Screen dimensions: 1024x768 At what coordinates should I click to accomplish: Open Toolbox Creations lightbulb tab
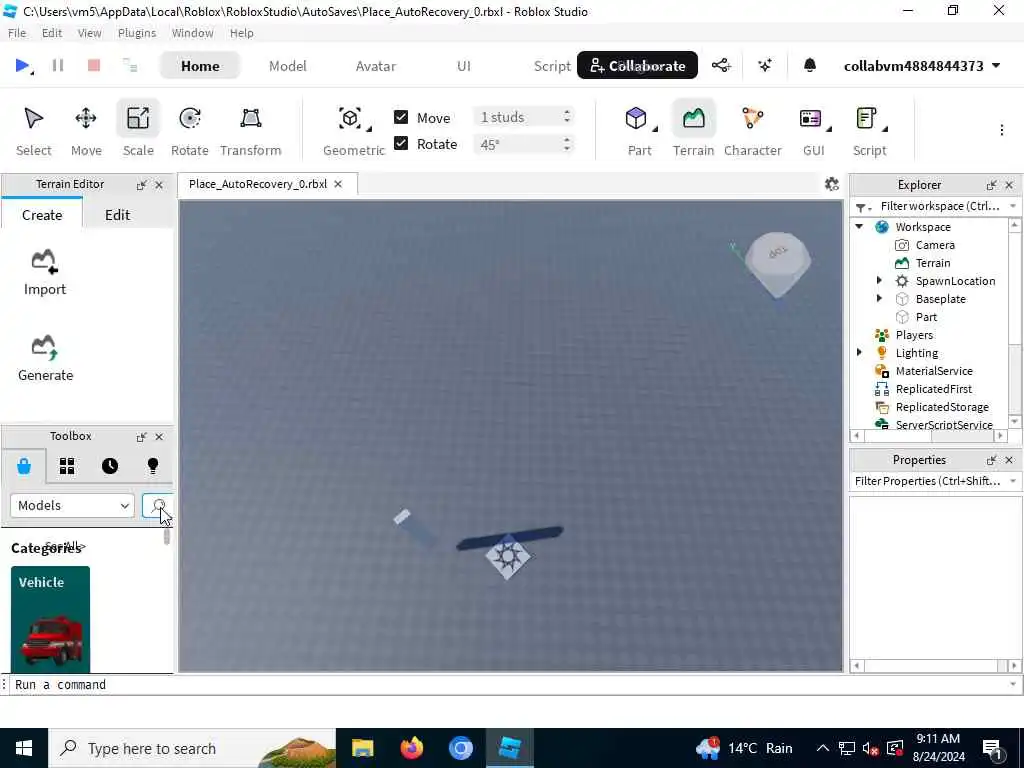[153, 466]
